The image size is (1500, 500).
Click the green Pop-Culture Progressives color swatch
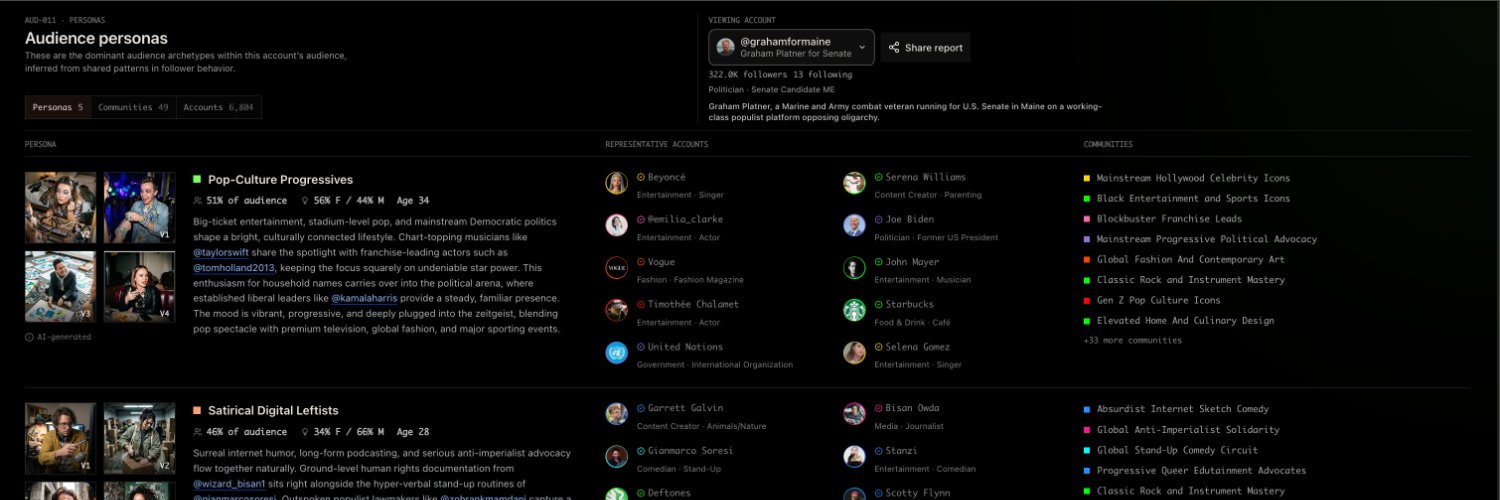[x=197, y=179]
